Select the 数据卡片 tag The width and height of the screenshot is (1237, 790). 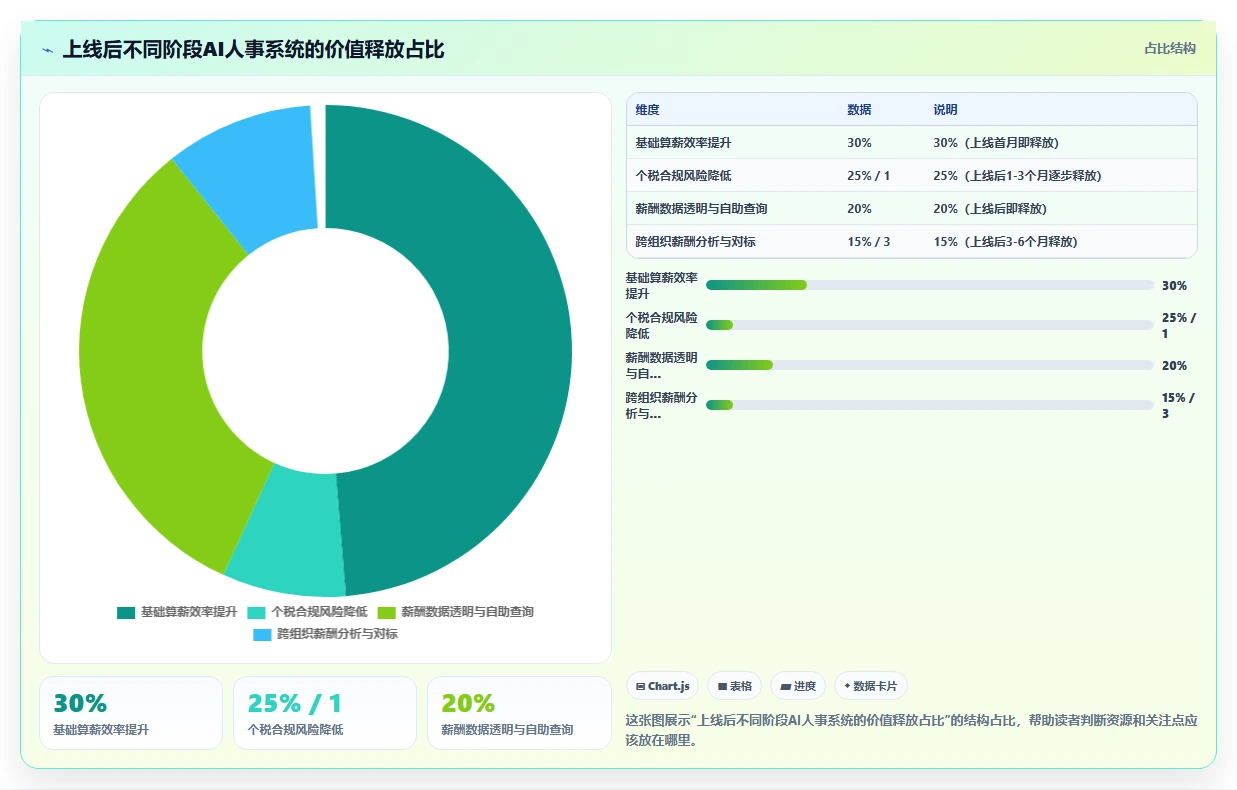pos(871,686)
